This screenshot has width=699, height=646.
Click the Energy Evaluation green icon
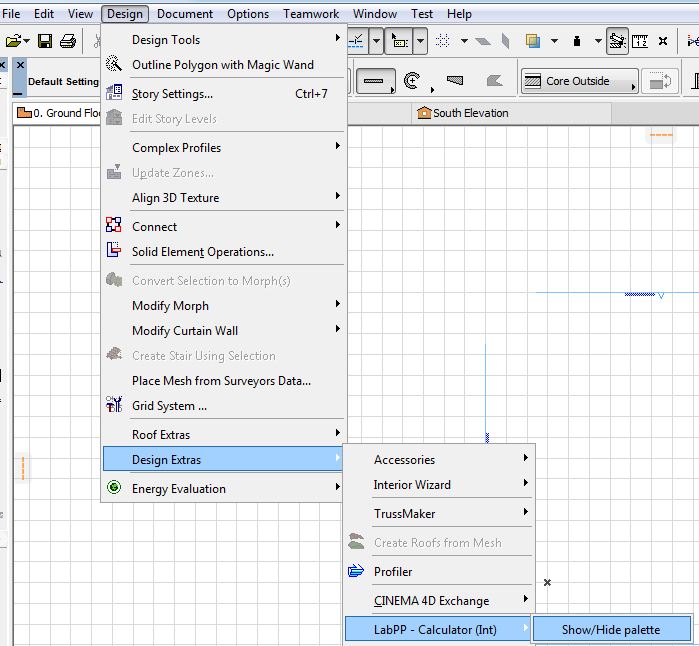click(114, 487)
